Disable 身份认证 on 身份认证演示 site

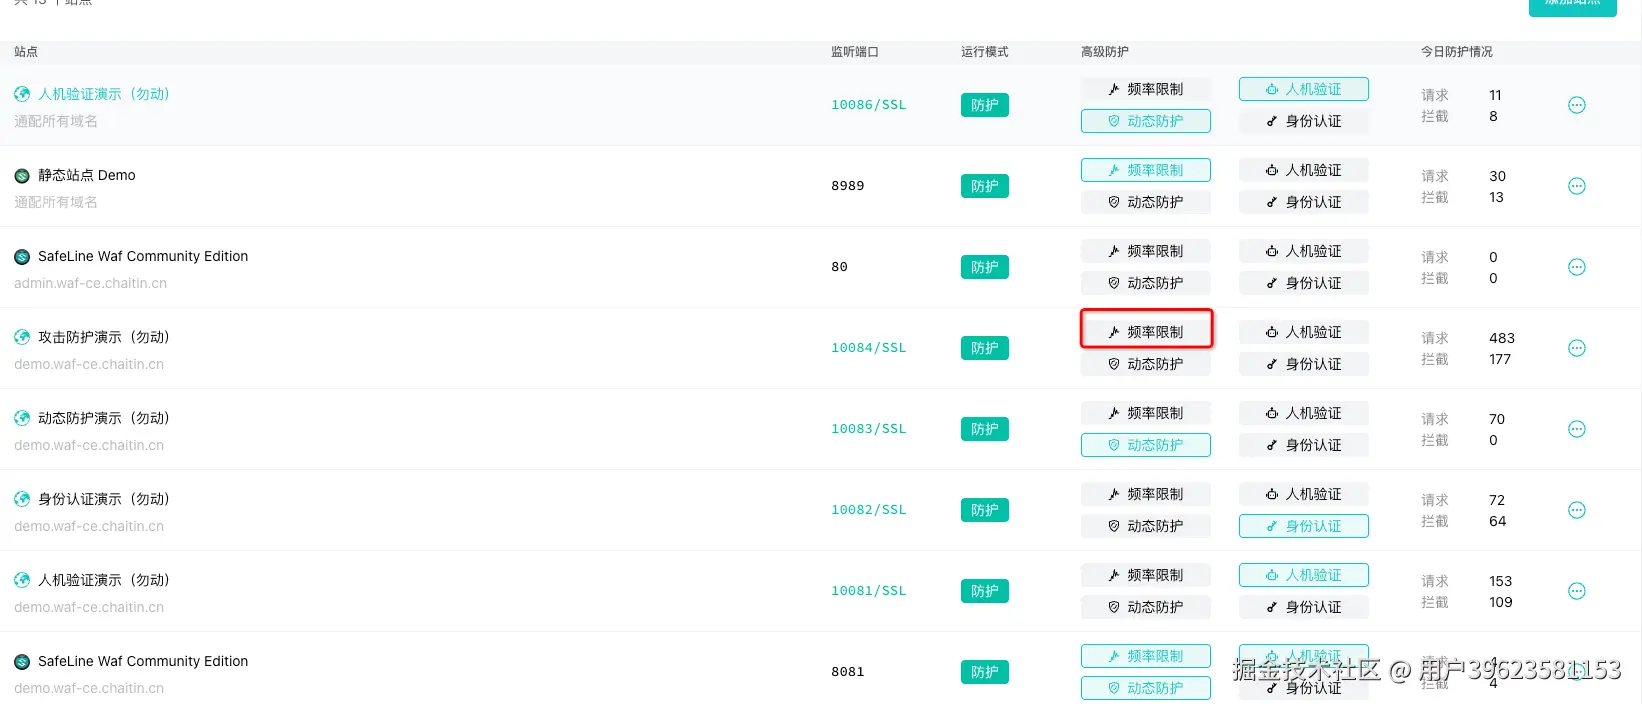(1304, 526)
